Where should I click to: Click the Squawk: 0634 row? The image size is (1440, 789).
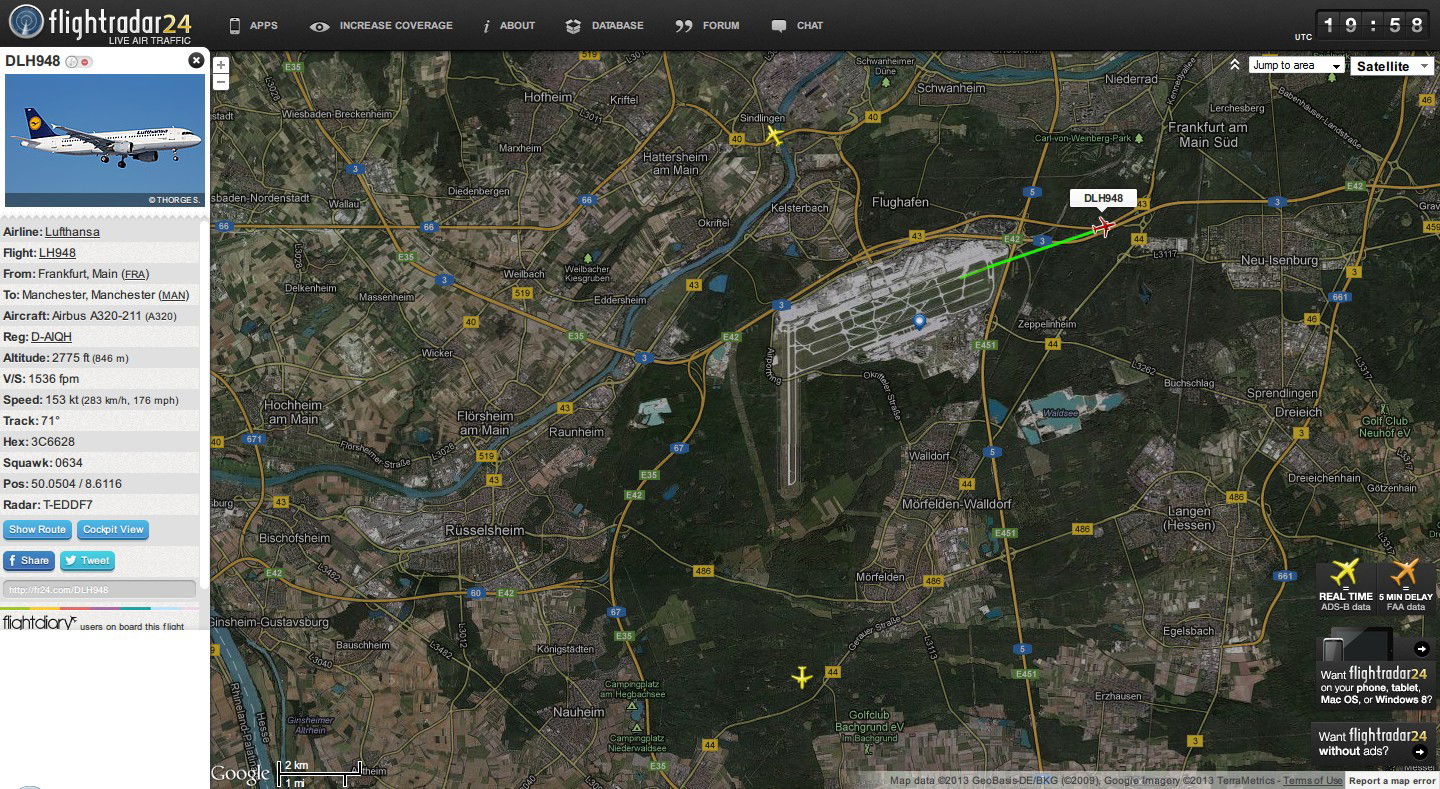(x=100, y=463)
